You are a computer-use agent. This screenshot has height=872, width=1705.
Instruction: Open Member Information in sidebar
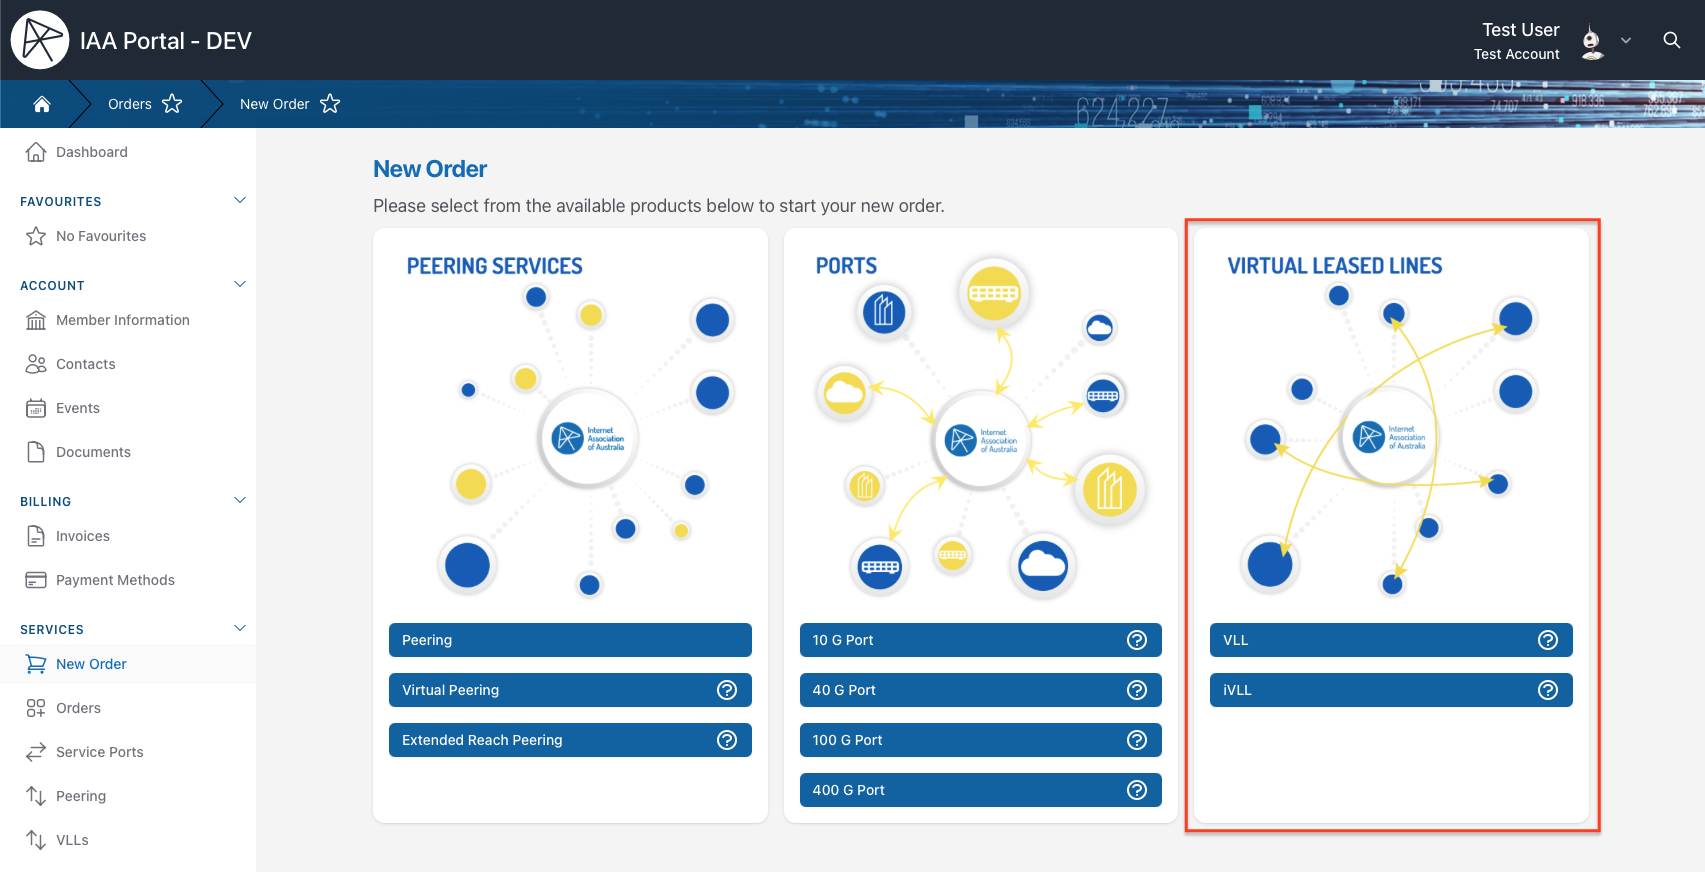coord(122,320)
